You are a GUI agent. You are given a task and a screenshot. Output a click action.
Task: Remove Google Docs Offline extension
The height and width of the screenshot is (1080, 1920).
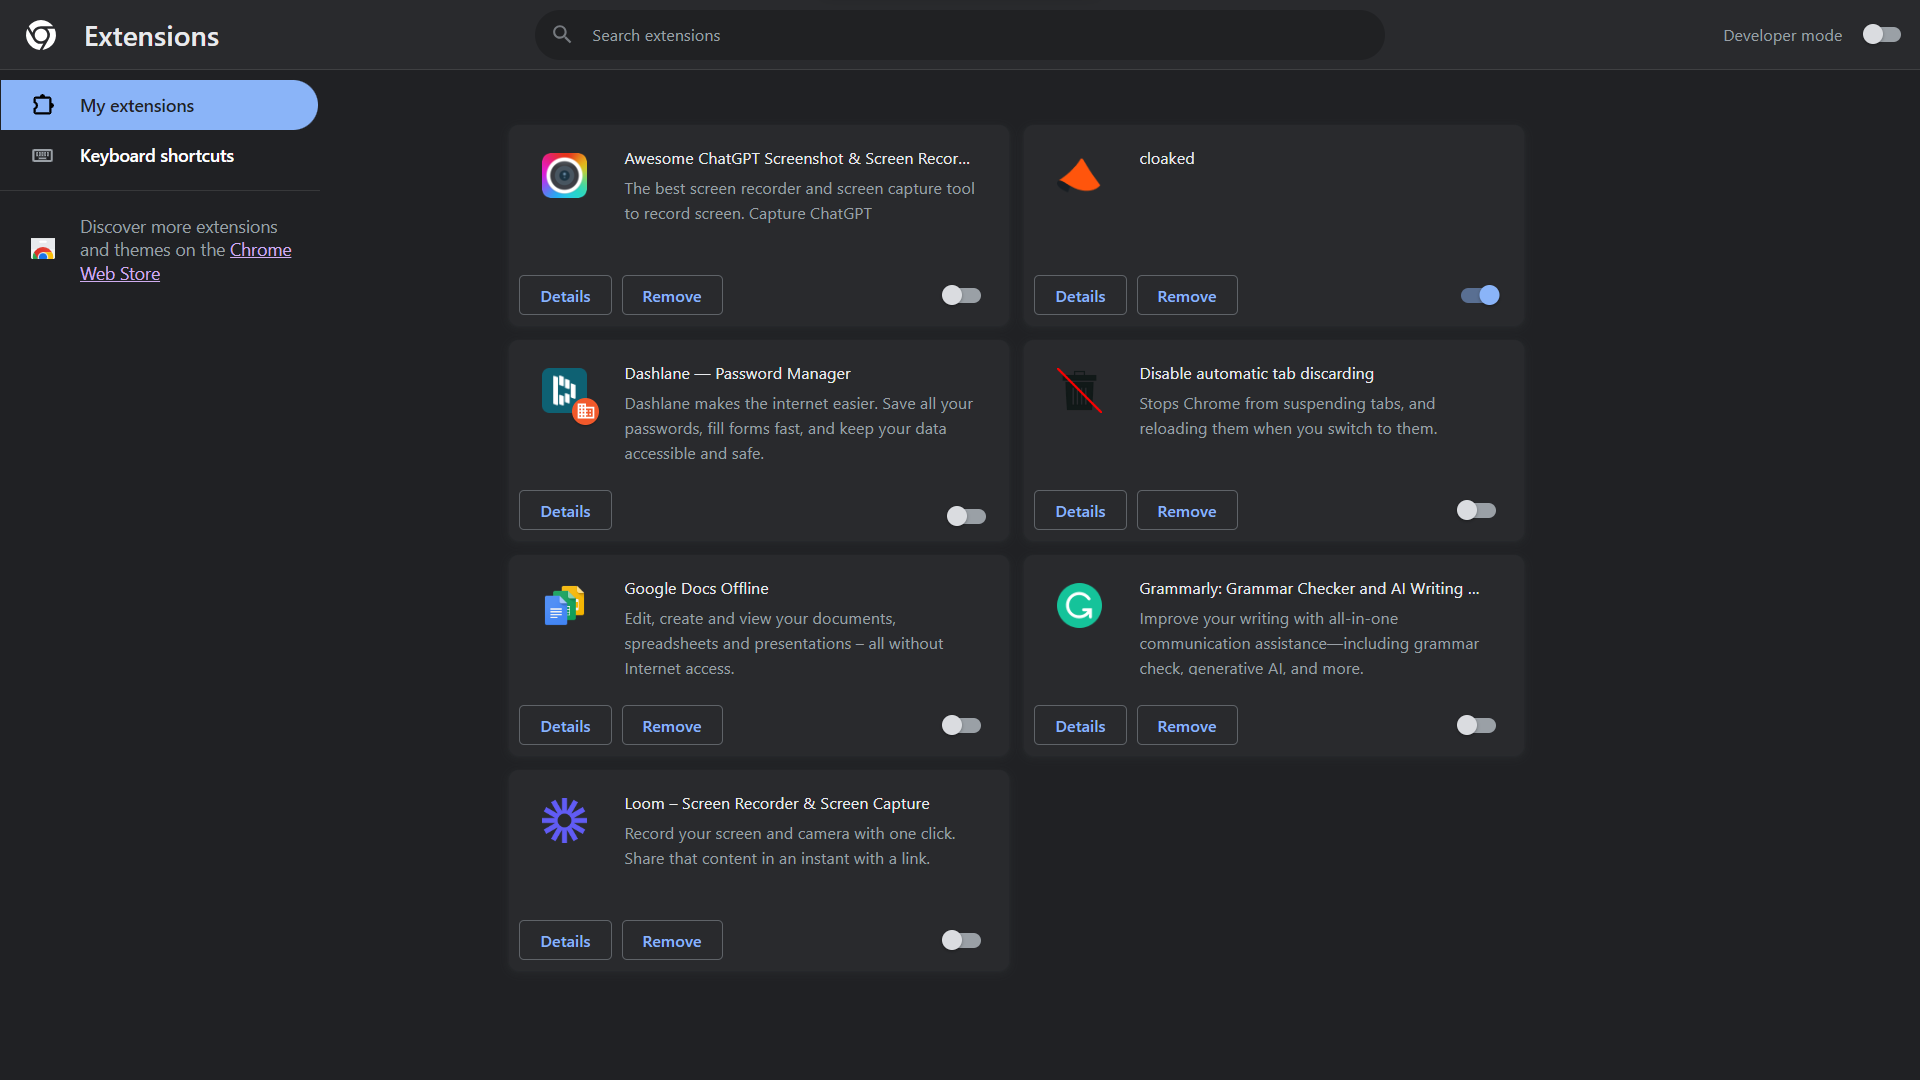click(x=672, y=725)
